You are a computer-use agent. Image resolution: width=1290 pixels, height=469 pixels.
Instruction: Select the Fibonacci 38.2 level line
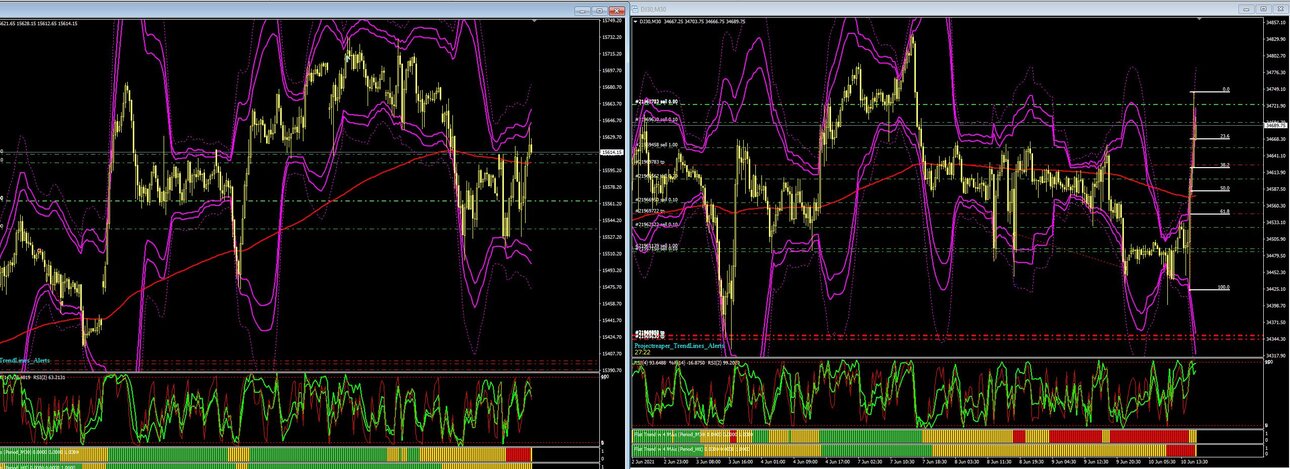(1210, 166)
